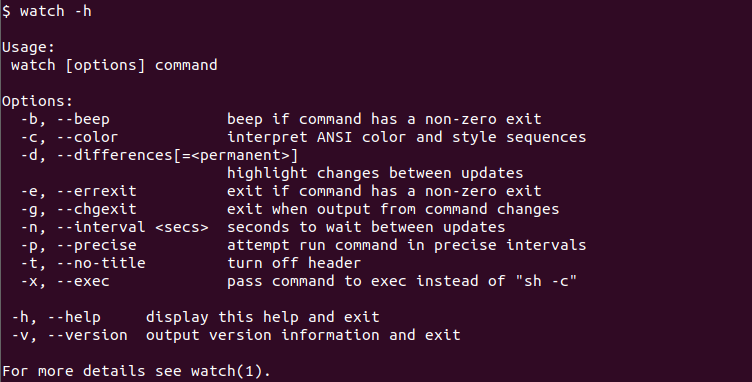Image resolution: width=752 pixels, height=382 pixels.
Task: Click the '--no-title' option
Action: click(101, 263)
